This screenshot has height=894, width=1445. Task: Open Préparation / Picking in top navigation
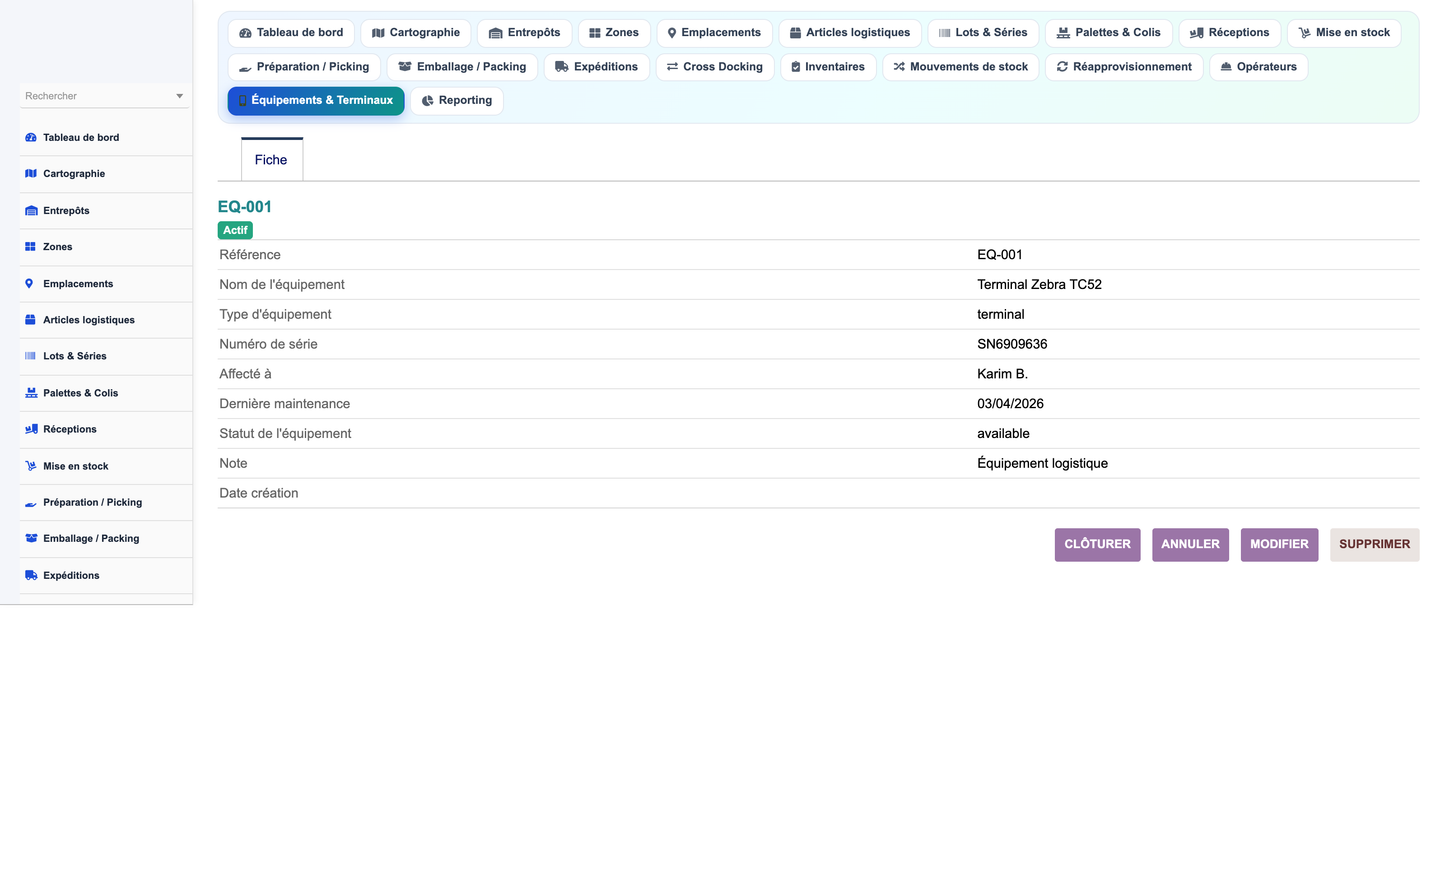point(304,67)
